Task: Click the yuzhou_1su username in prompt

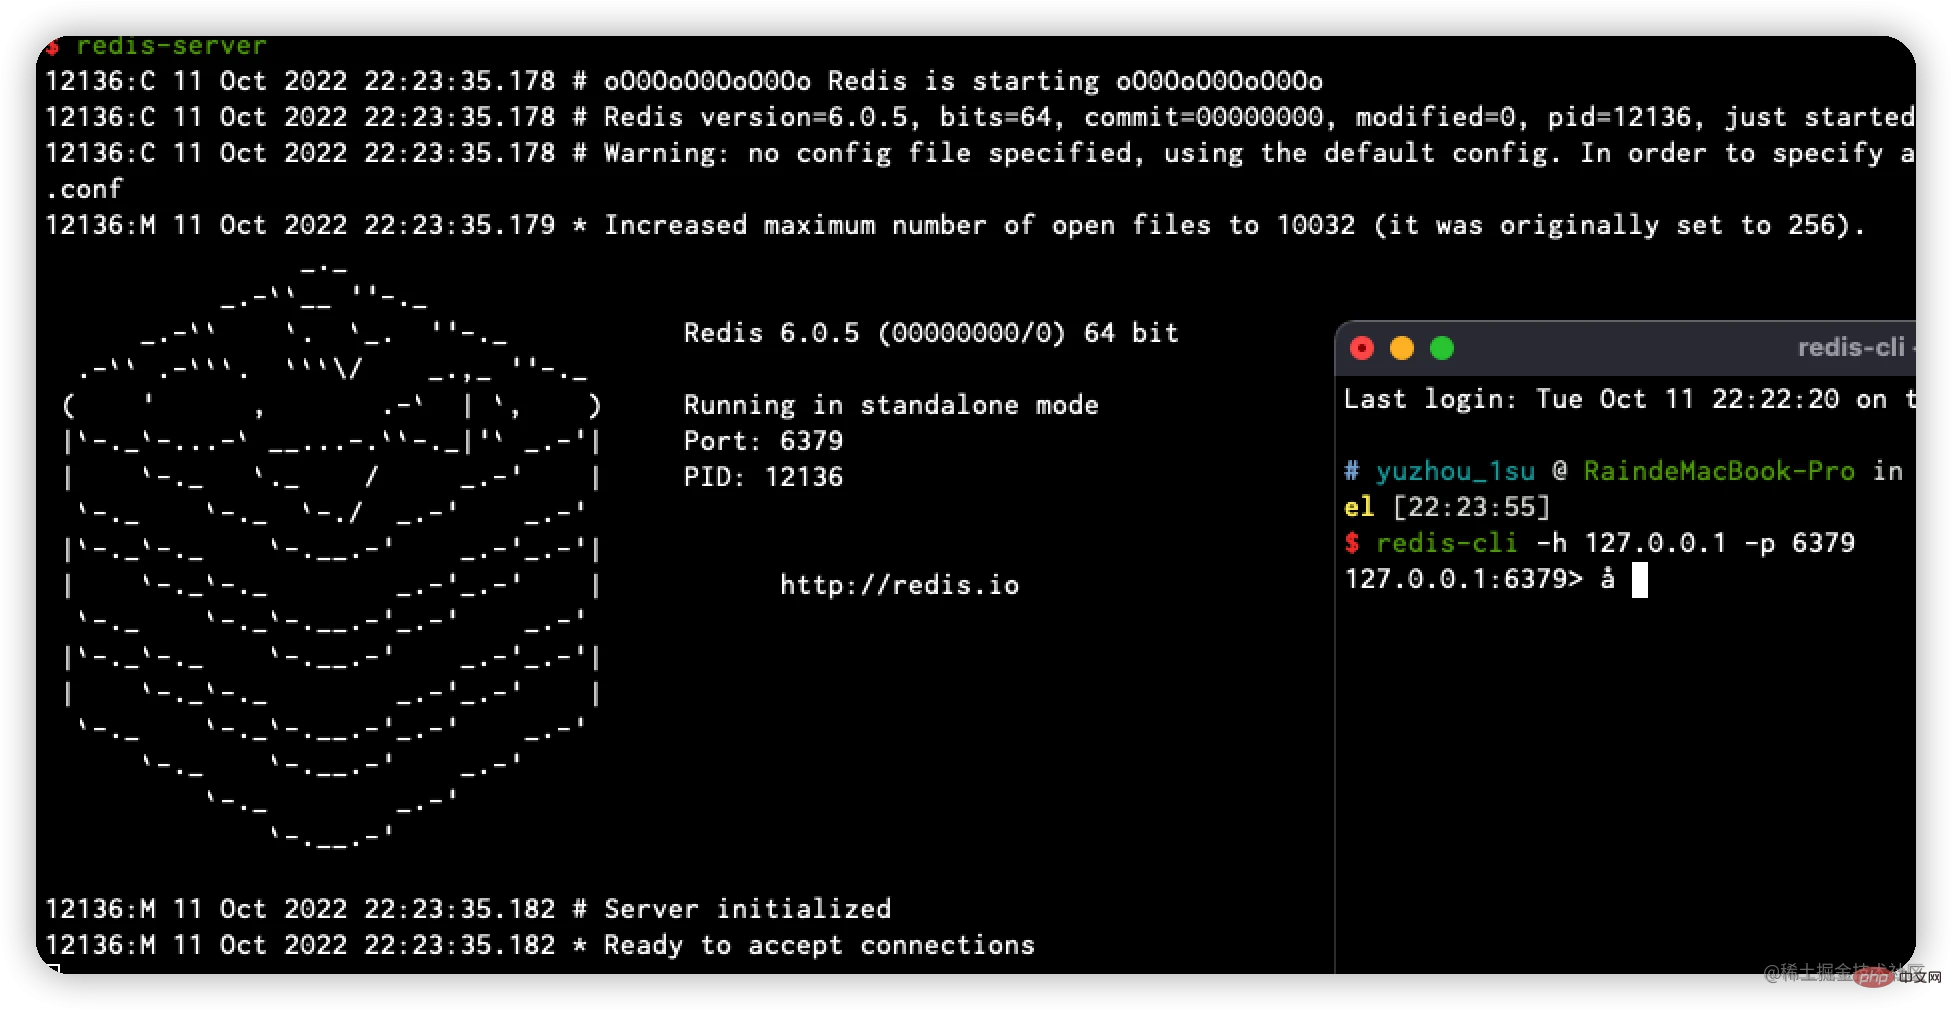Action: (x=1455, y=471)
